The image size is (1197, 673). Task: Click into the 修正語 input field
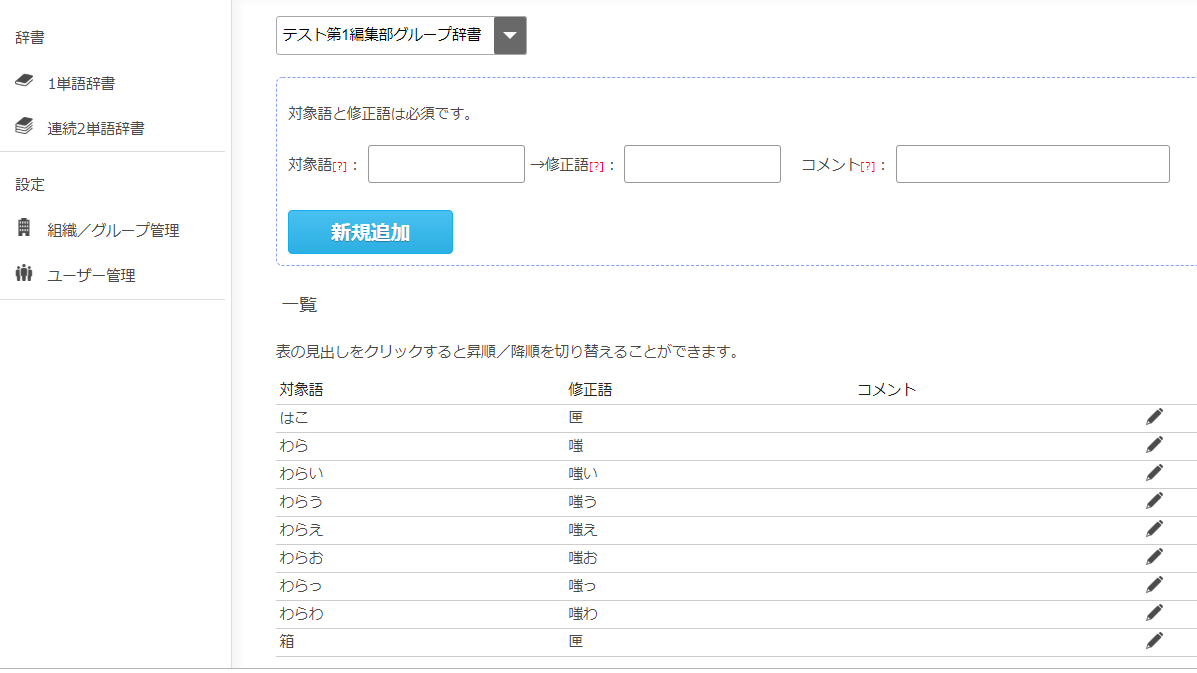(702, 164)
